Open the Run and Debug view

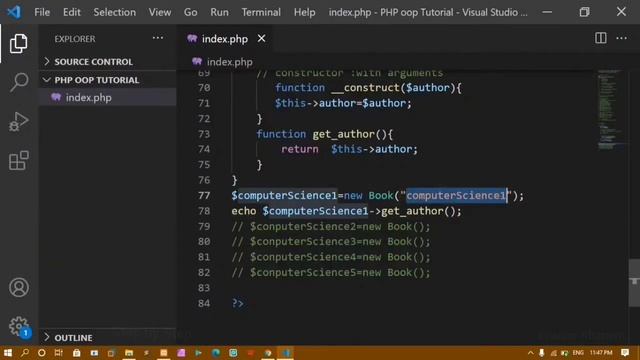click(x=18, y=122)
